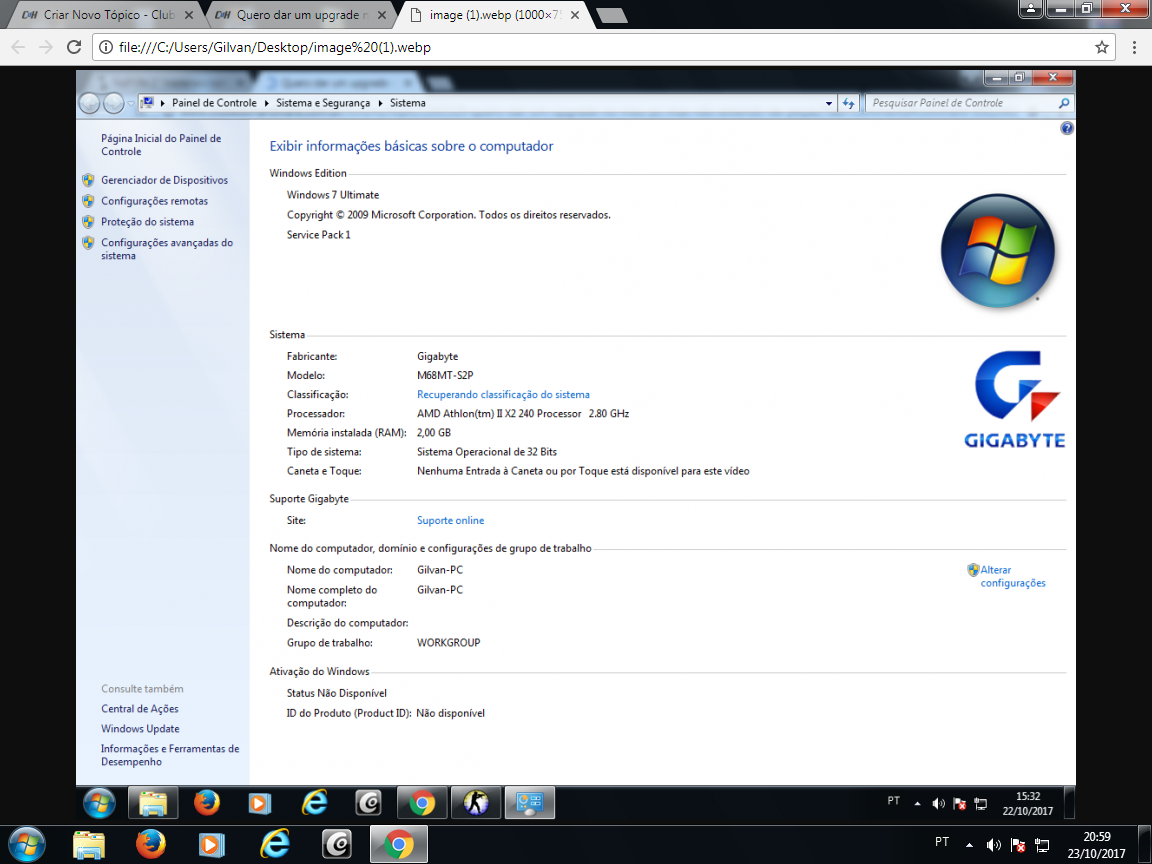Click Recuperando classificação do sistema link
The image size is (1152, 864).
click(x=503, y=395)
